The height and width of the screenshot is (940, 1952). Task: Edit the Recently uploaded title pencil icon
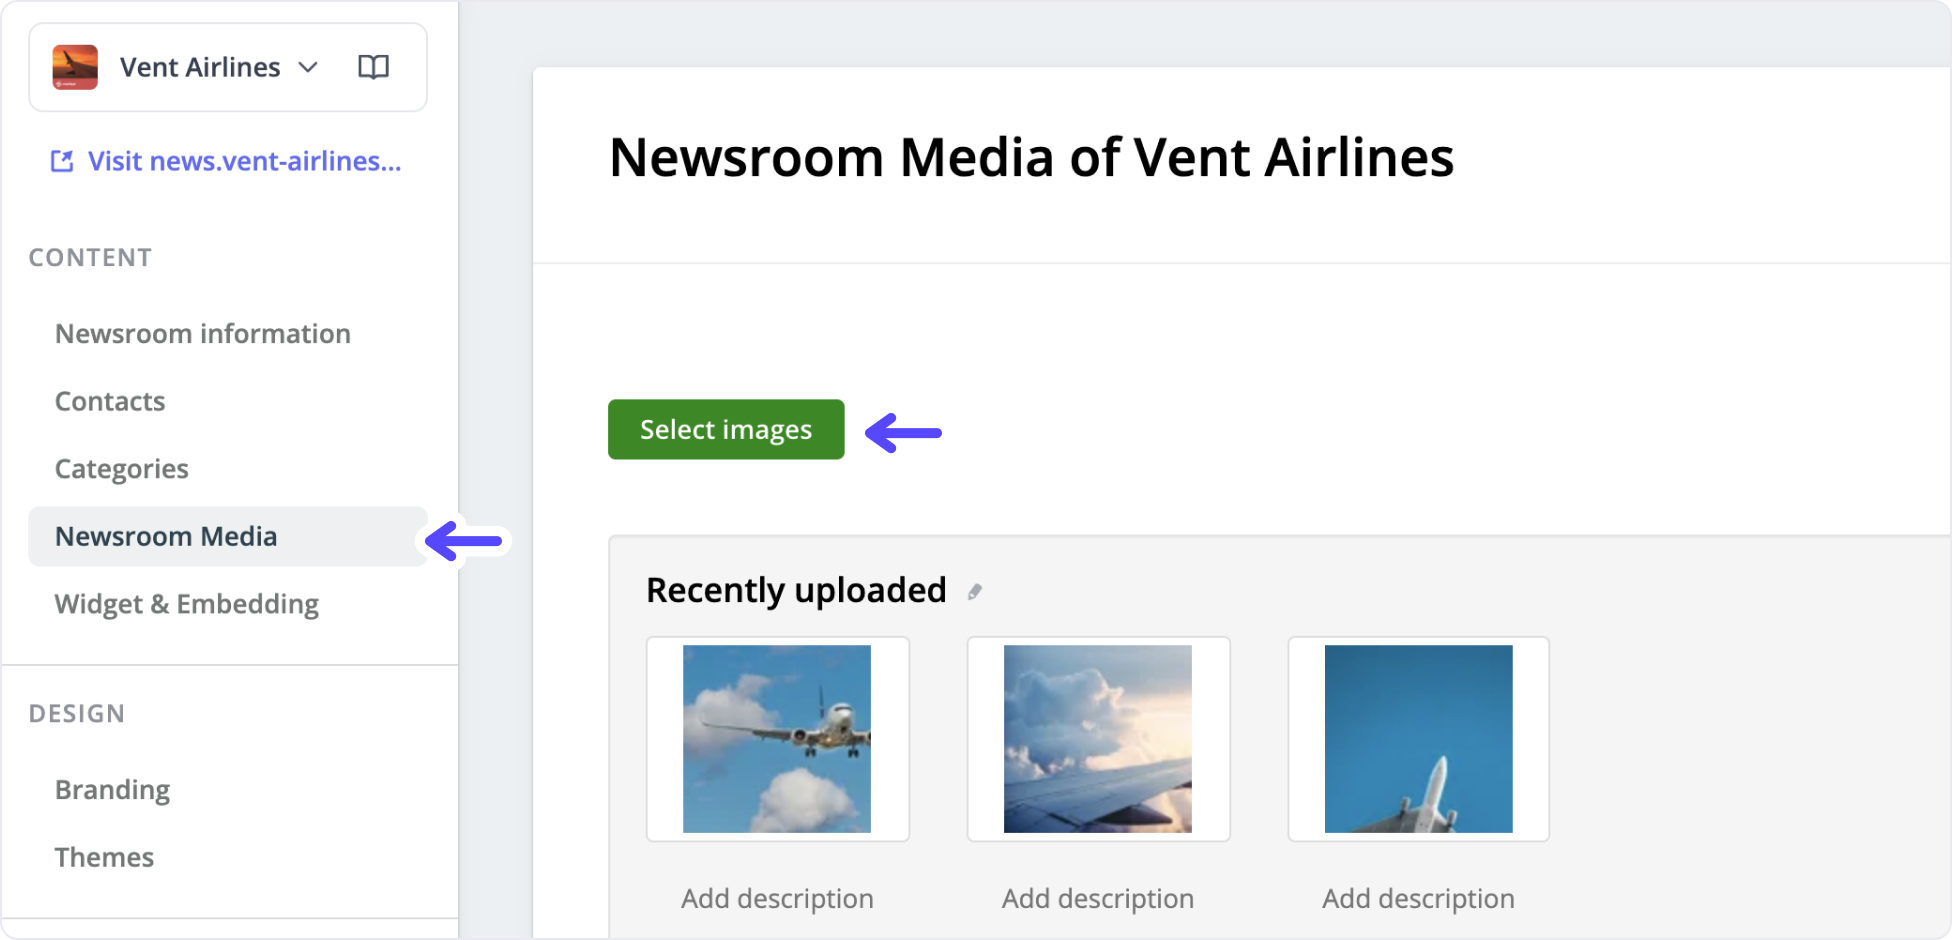tap(975, 592)
